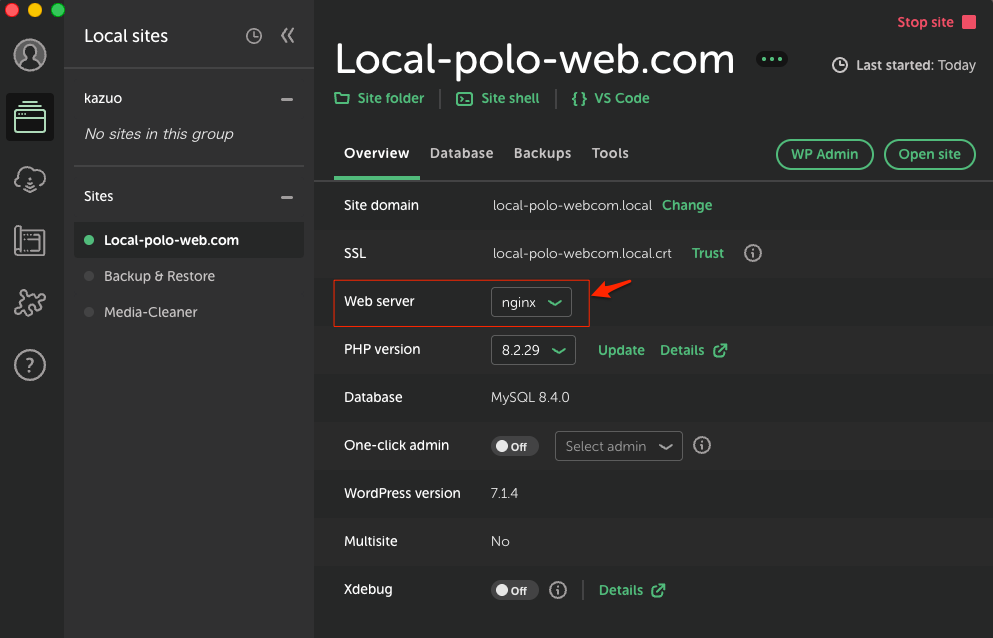Open the Web server nginx dropdown

point(531,302)
